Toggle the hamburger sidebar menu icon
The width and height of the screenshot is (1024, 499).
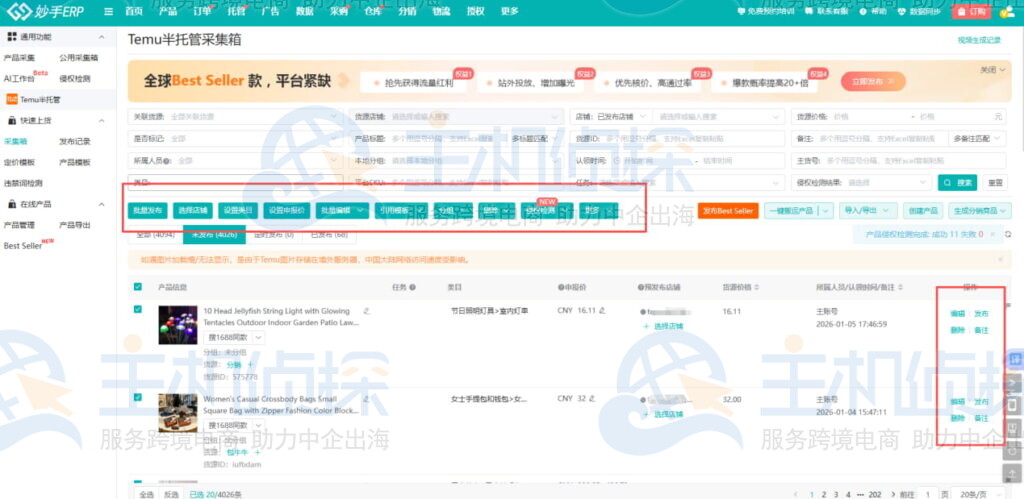click(108, 11)
